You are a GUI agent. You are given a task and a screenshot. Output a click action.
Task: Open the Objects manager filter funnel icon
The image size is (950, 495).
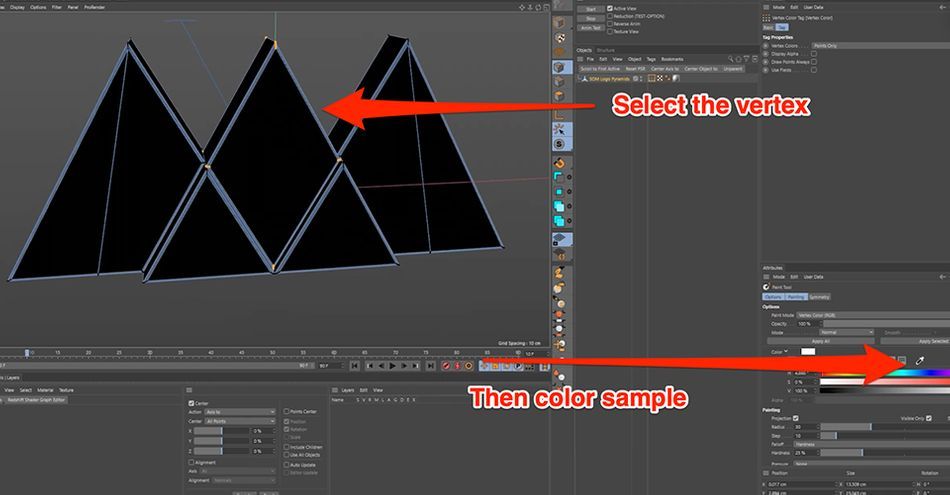click(x=746, y=59)
